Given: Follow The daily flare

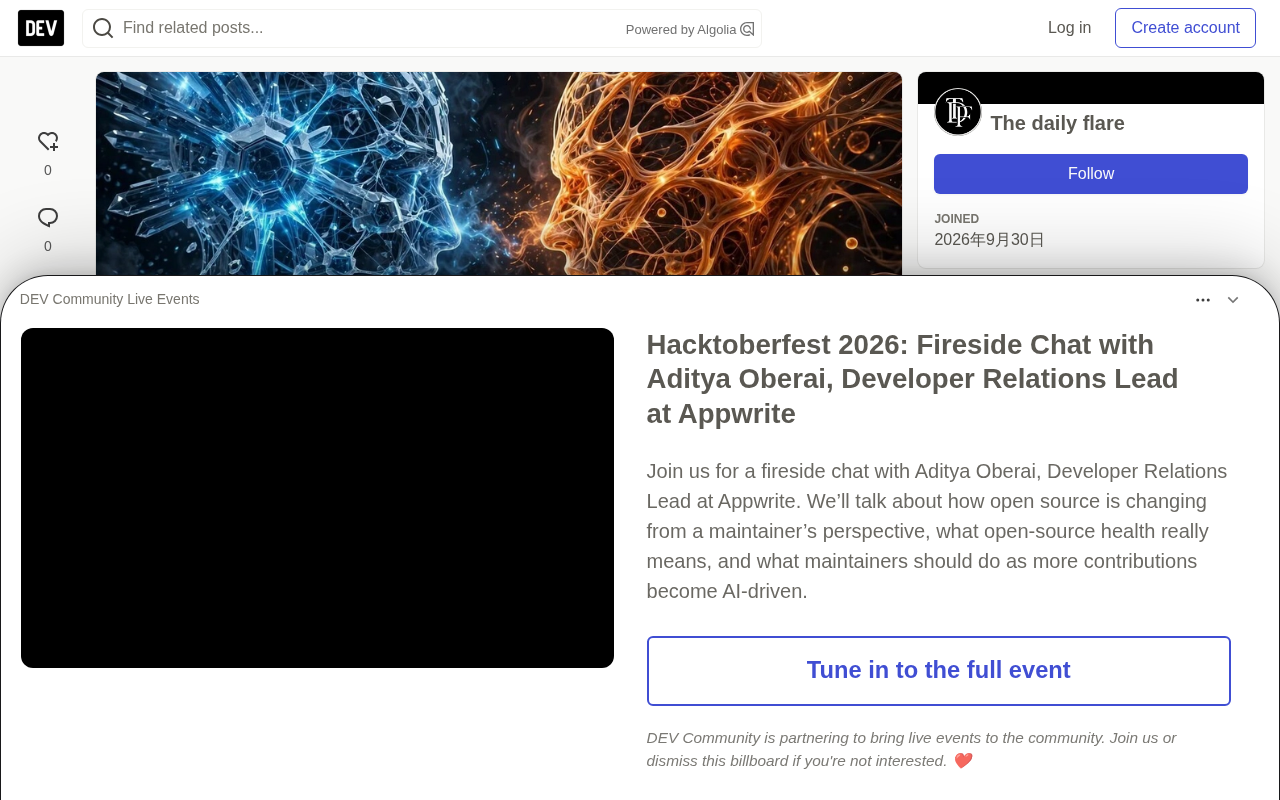Looking at the screenshot, I should pos(1091,174).
